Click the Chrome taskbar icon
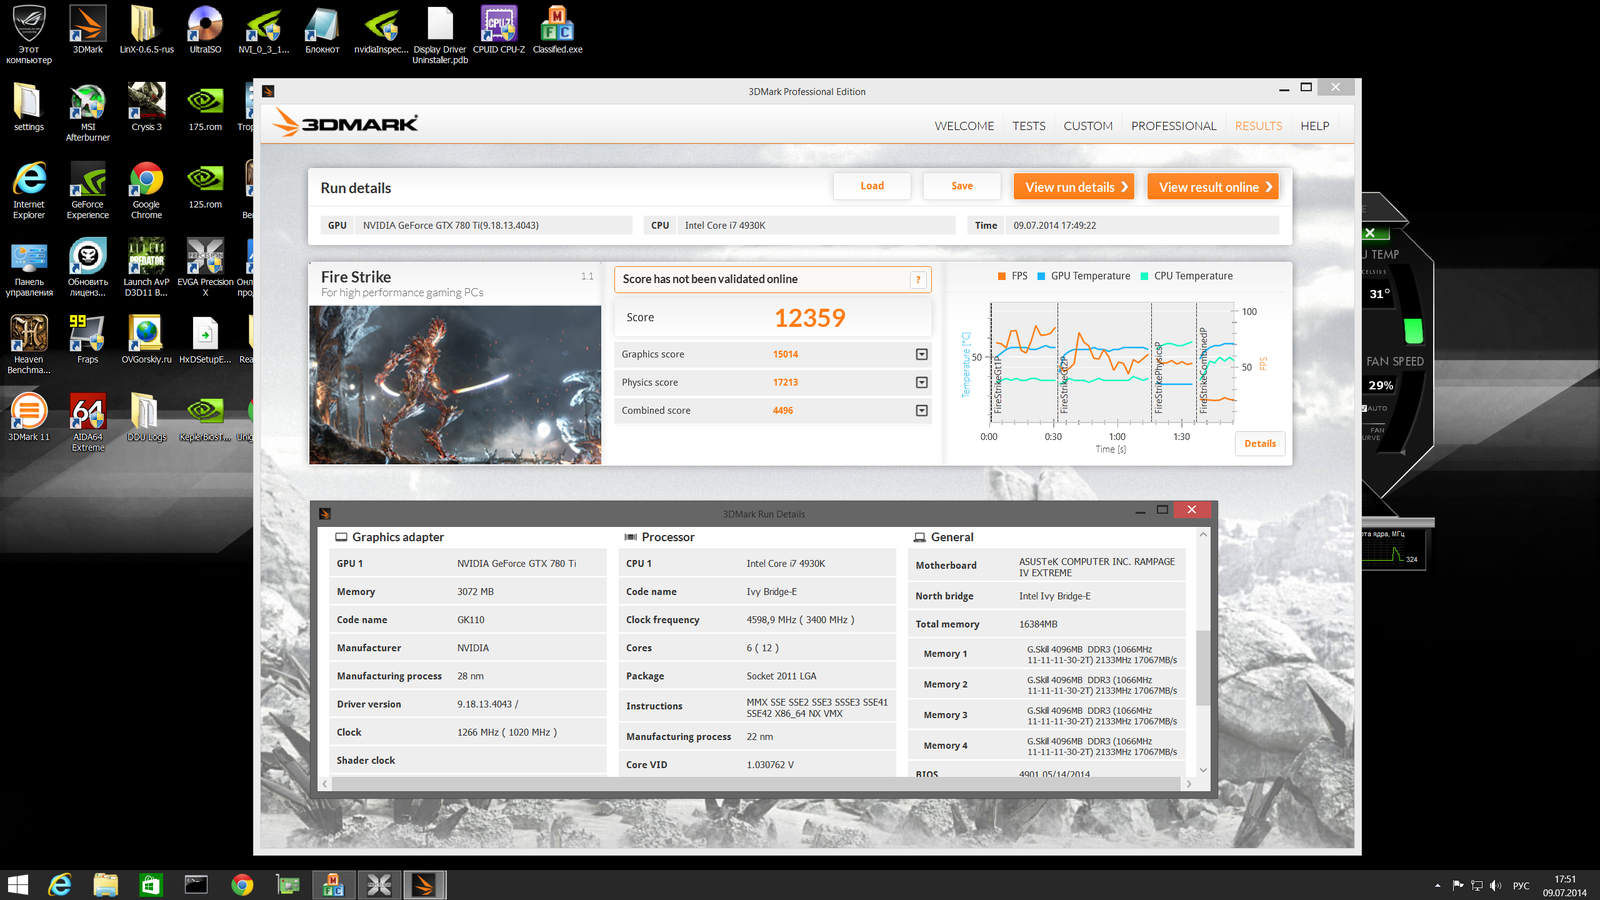The width and height of the screenshot is (1600, 900). (x=242, y=885)
